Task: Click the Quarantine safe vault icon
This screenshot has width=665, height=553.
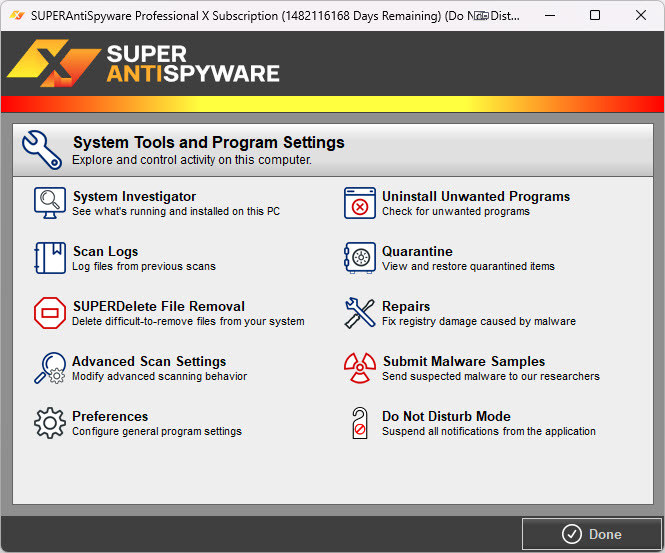Action: 359,258
